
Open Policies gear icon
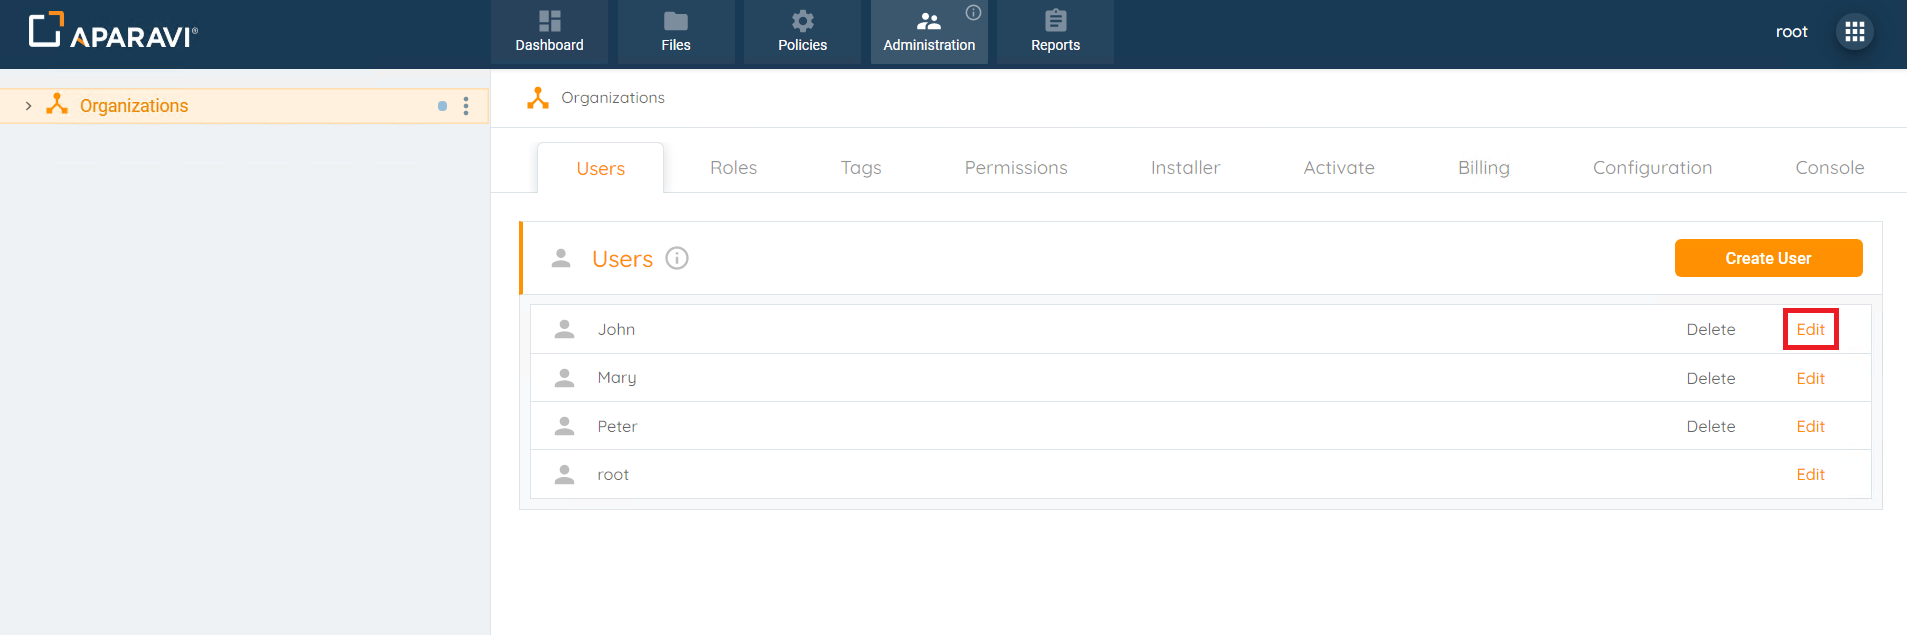(x=802, y=21)
